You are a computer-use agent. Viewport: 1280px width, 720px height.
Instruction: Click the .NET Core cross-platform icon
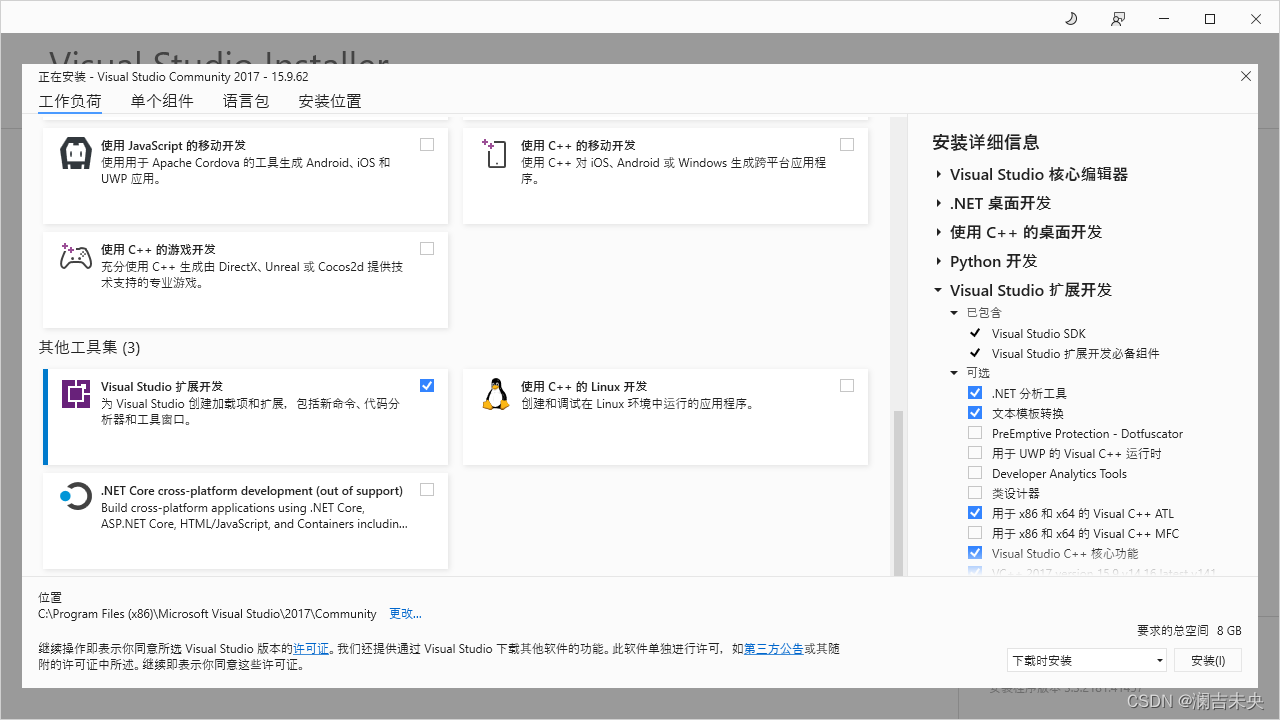click(76, 496)
